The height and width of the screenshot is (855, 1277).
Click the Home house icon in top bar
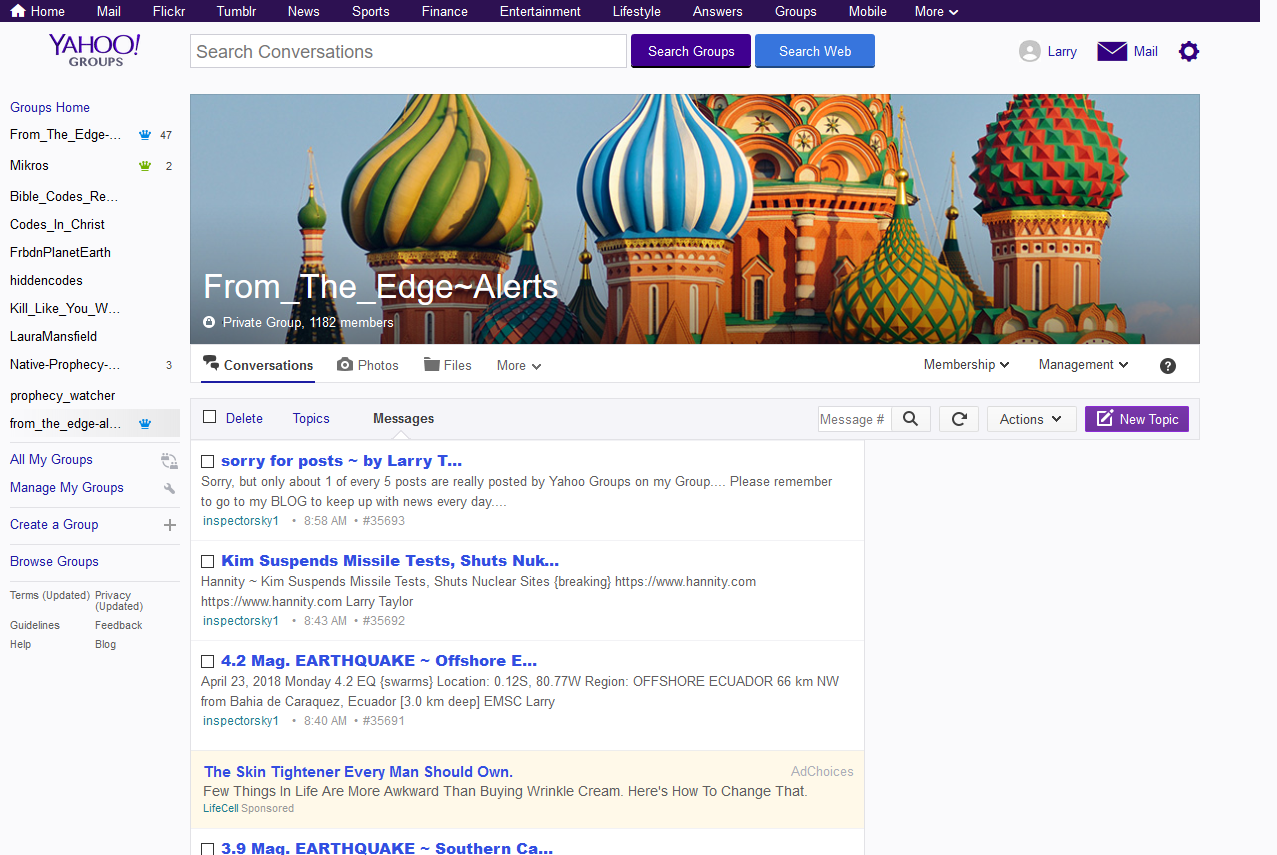click(18, 11)
